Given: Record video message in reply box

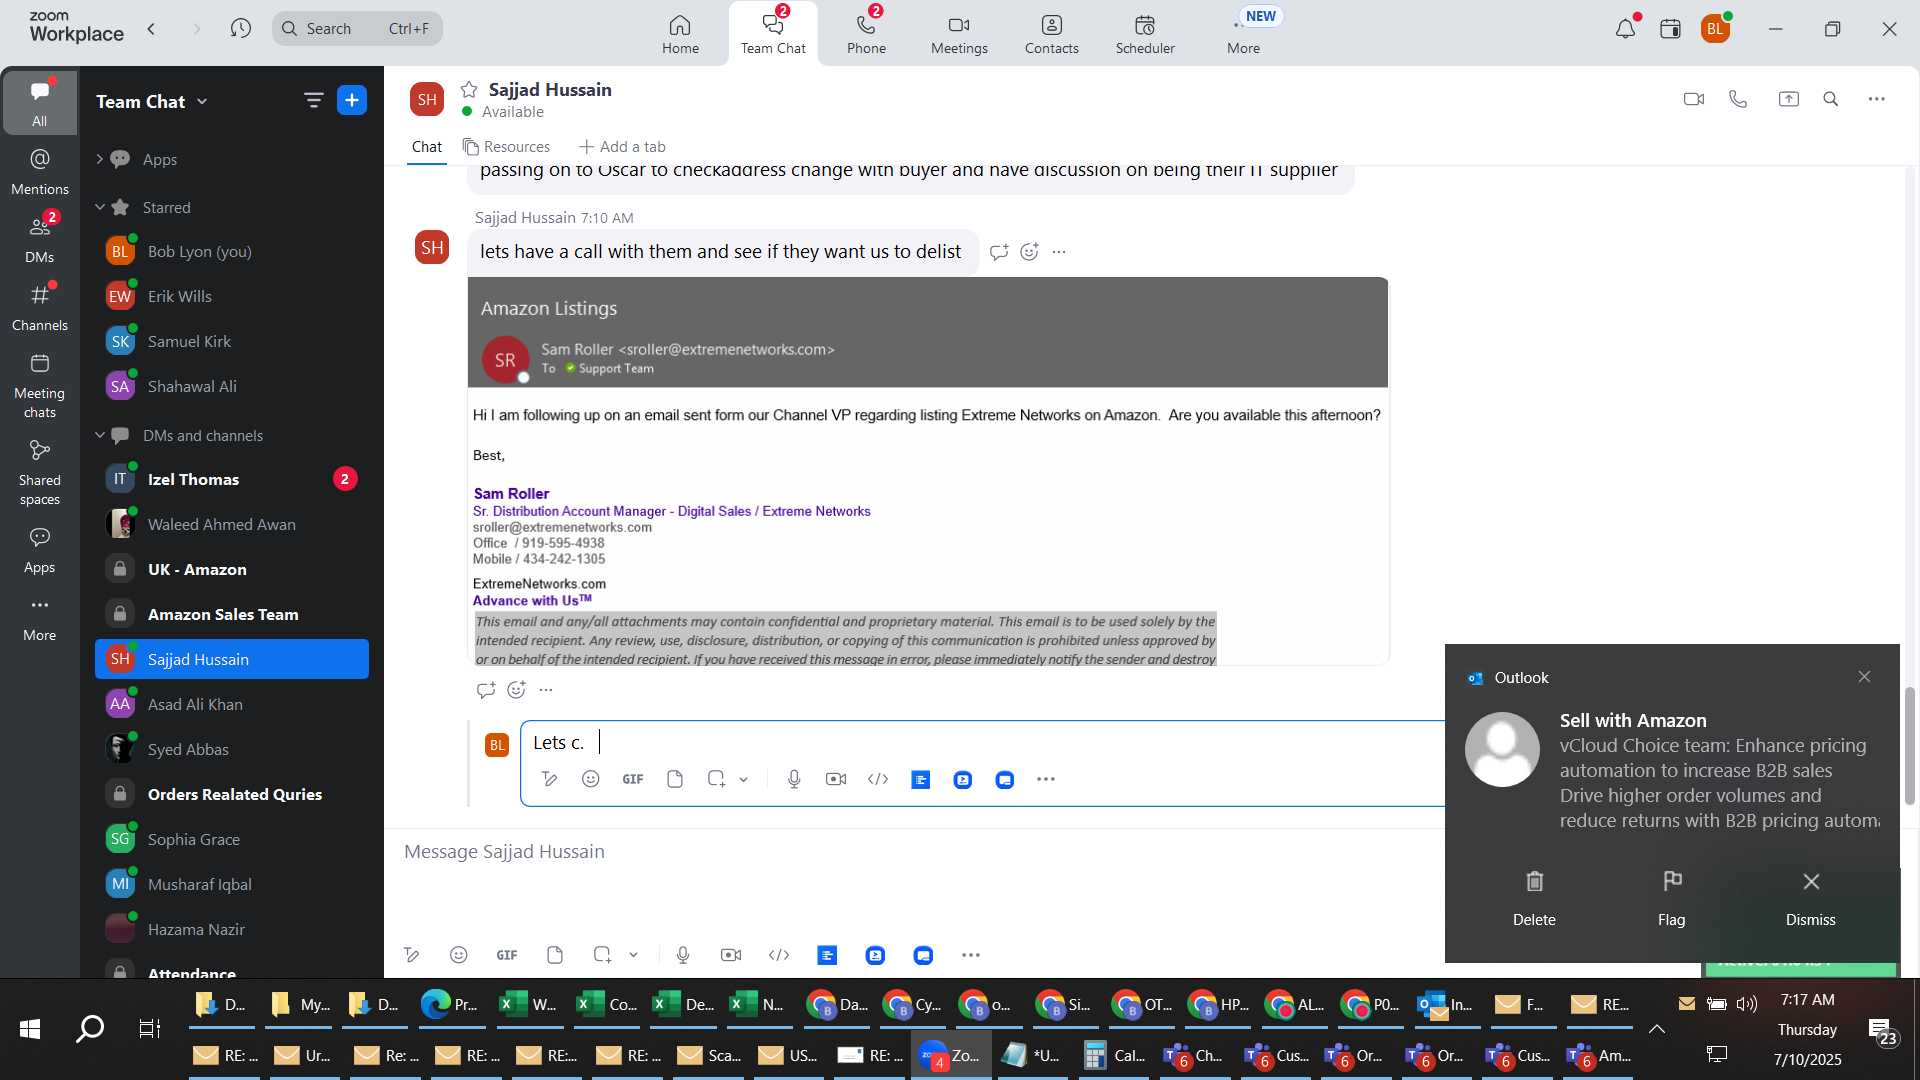Looking at the screenshot, I should pos(836,779).
